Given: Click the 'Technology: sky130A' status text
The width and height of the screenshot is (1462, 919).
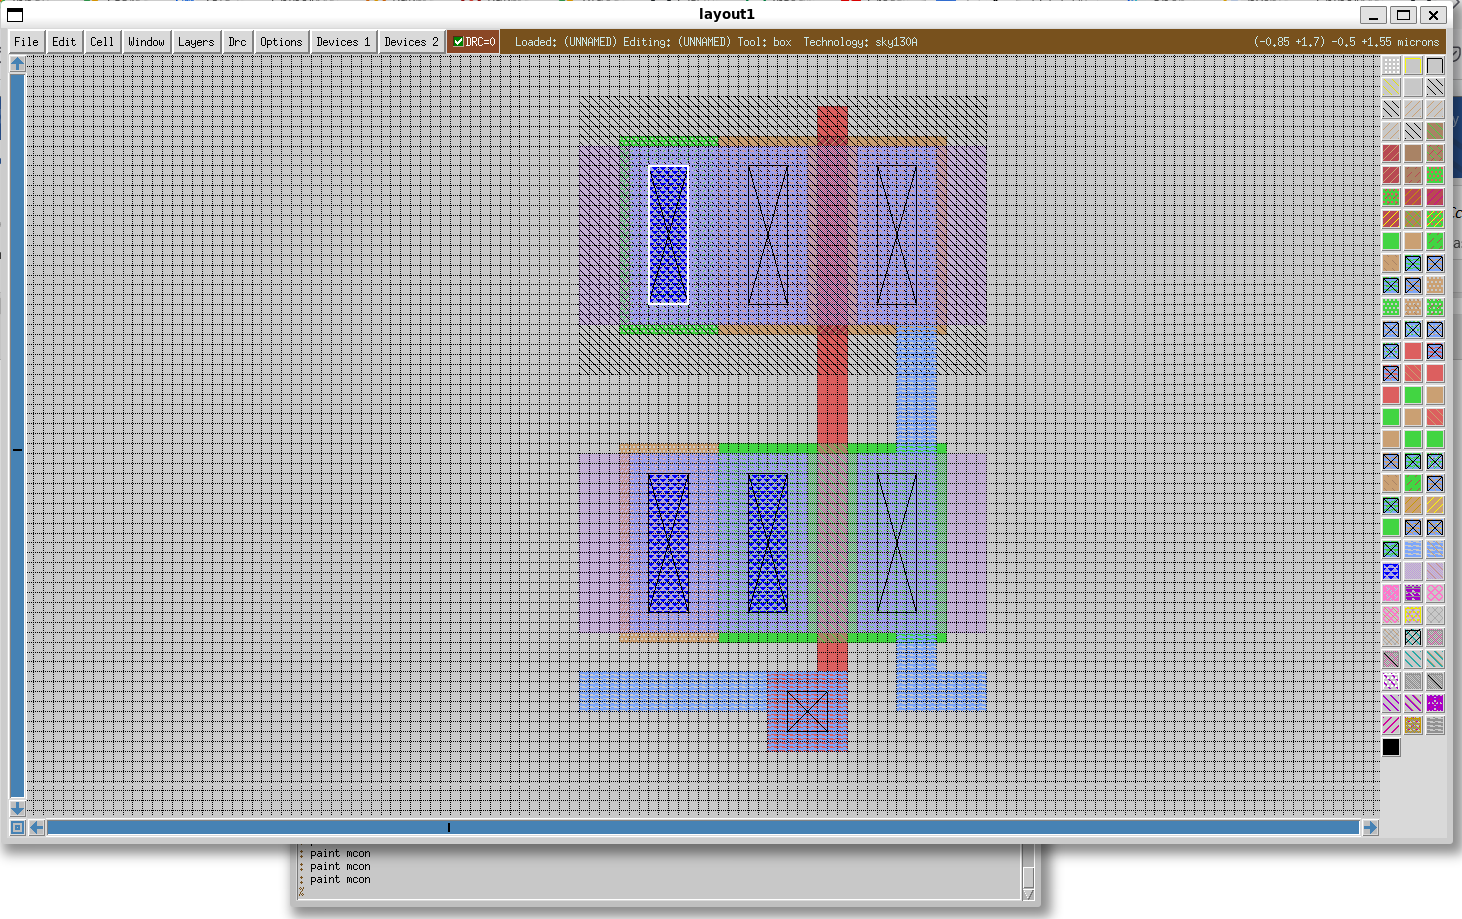Looking at the screenshot, I should (x=860, y=42).
